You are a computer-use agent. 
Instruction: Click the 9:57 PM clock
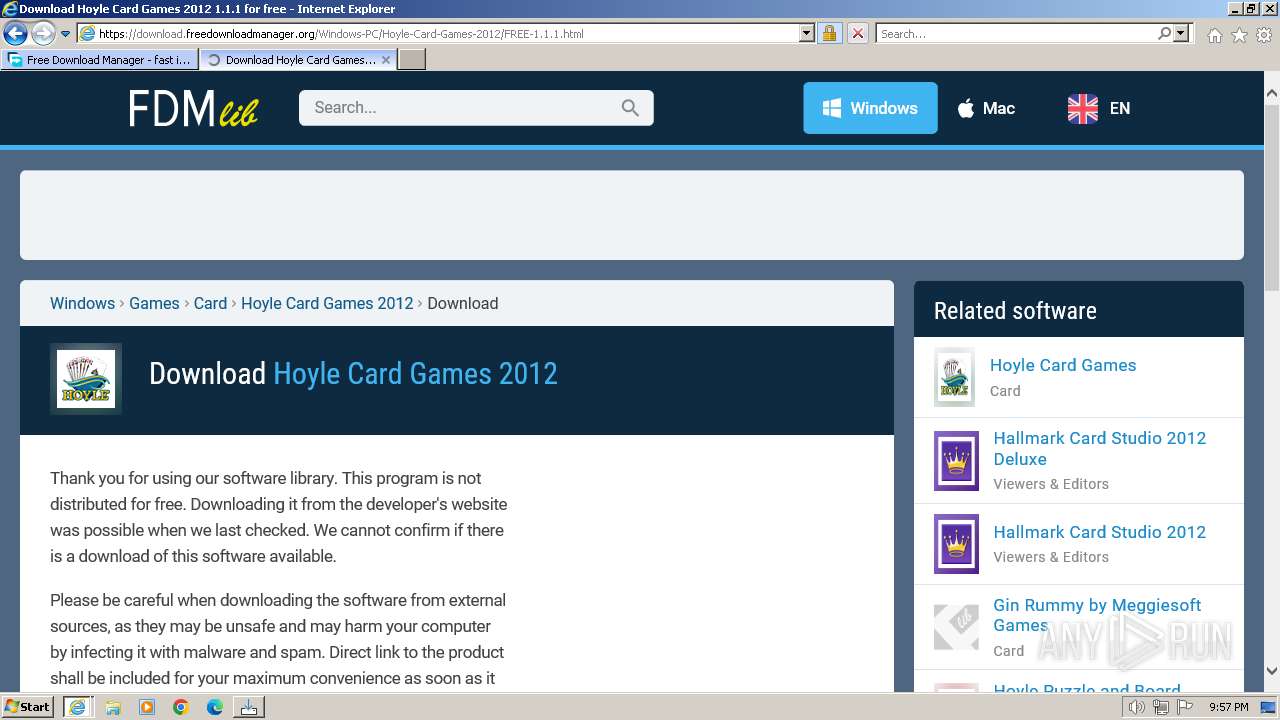[x=1228, y=707]
